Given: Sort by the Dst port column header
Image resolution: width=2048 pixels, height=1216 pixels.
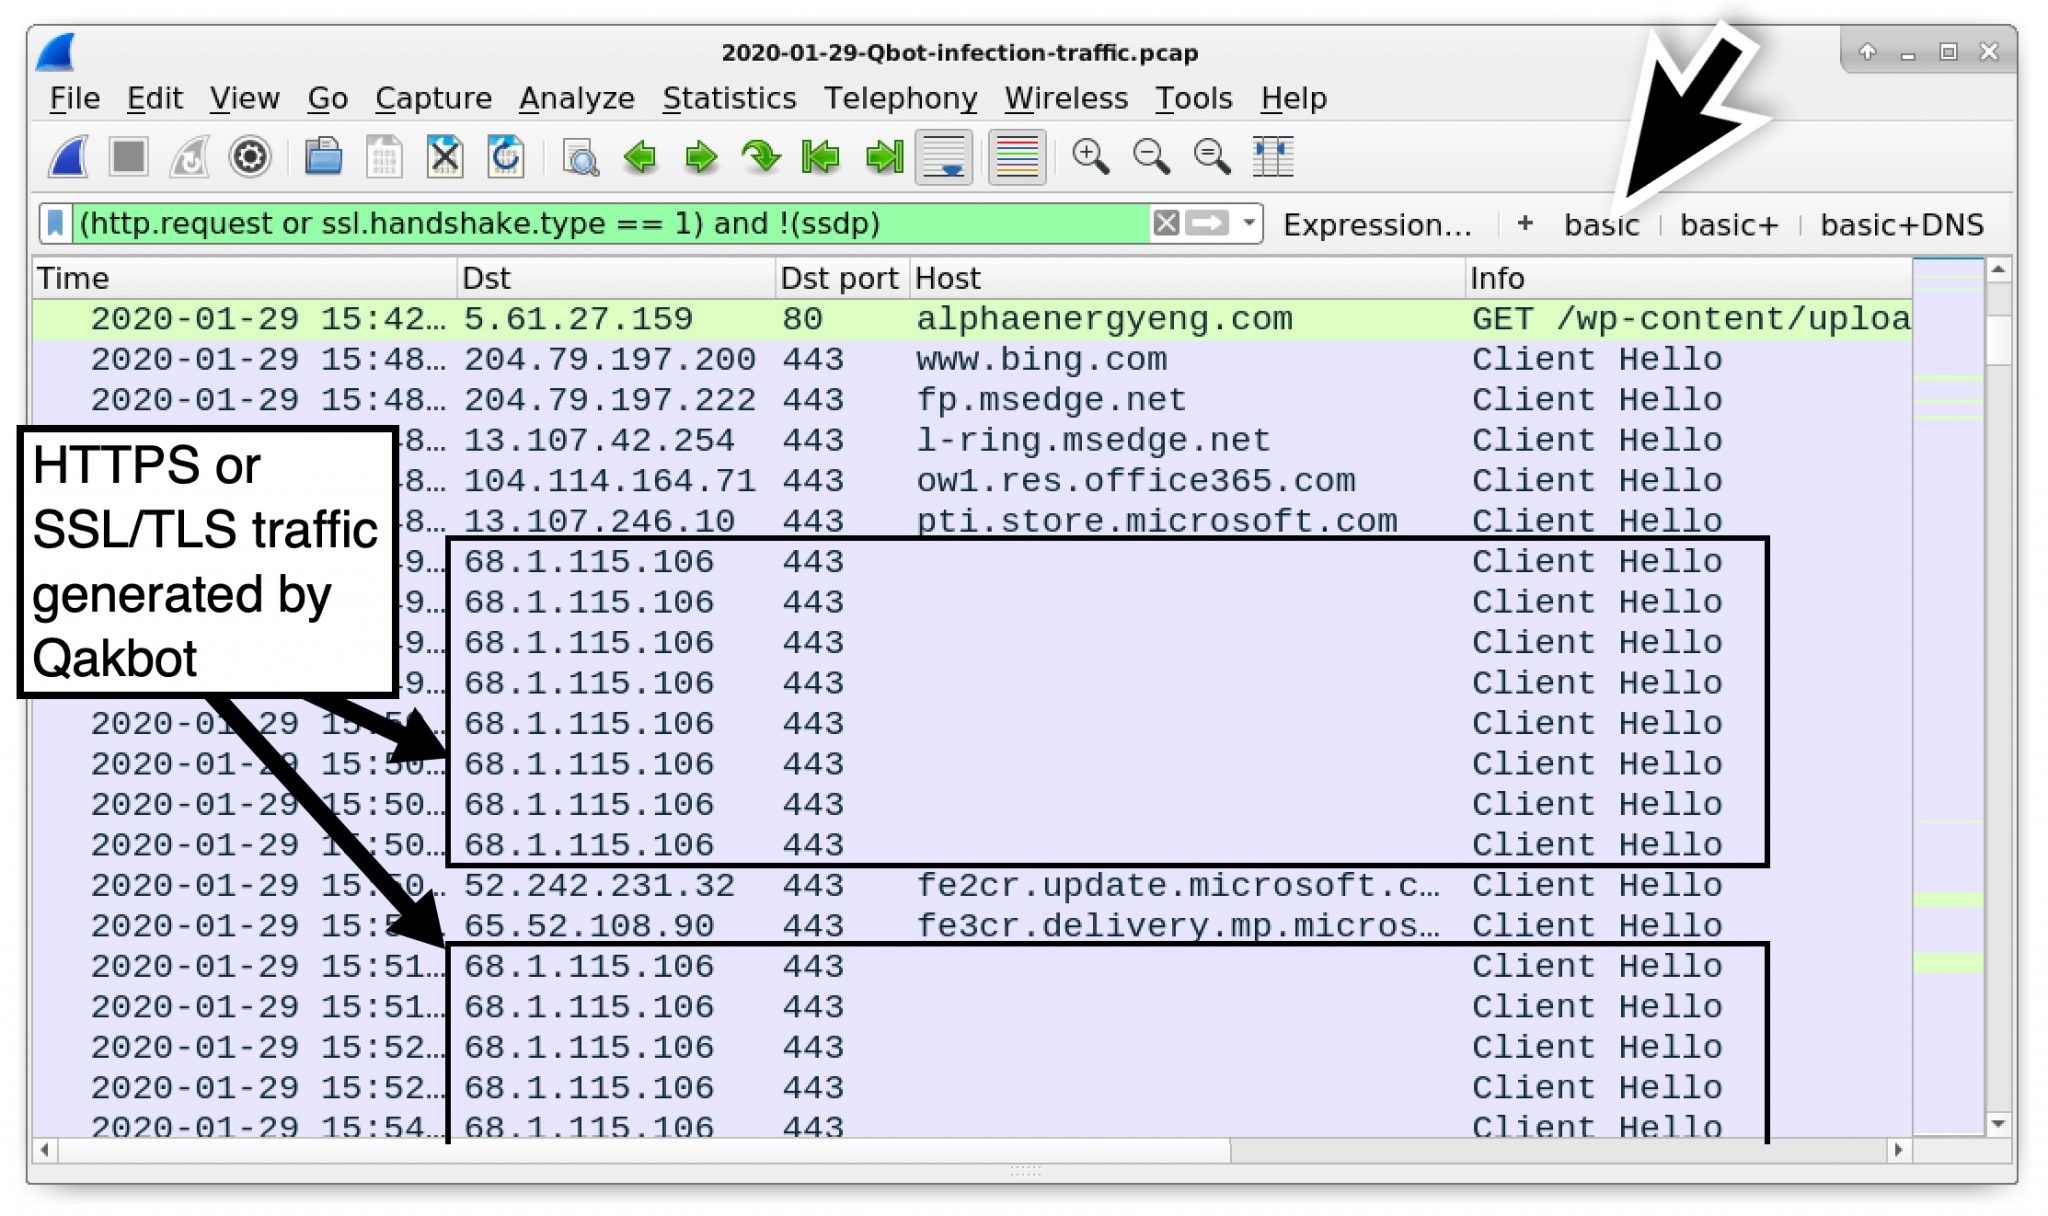Looking at the screenshot, I should [x=842, y=278].
